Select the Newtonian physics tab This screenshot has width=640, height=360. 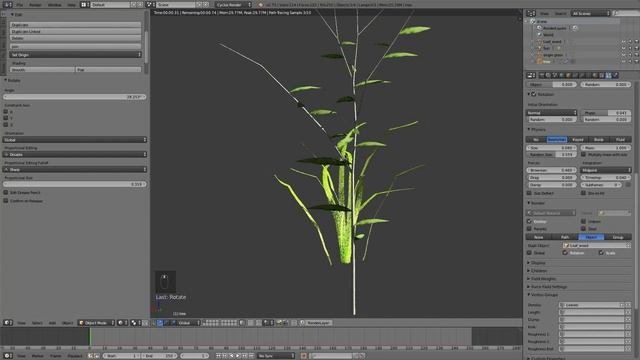coord(557,140)
